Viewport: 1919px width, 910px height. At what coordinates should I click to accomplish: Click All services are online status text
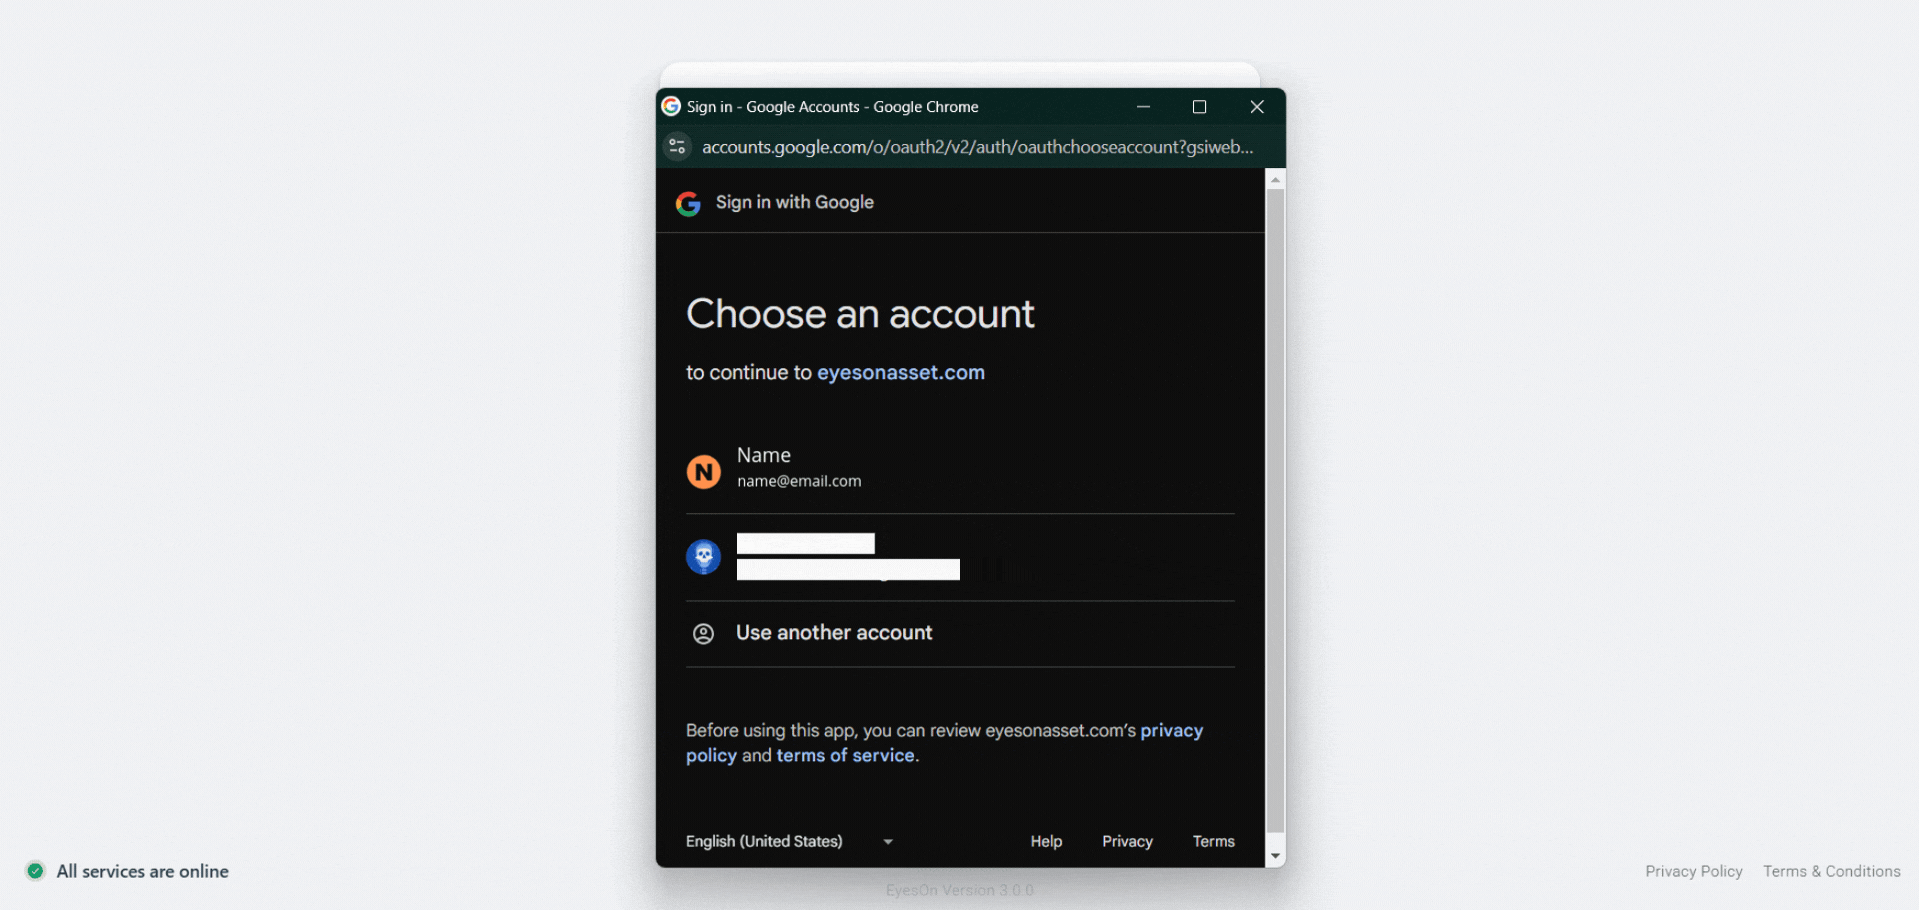pyautogui.click(x=142, y=871)
